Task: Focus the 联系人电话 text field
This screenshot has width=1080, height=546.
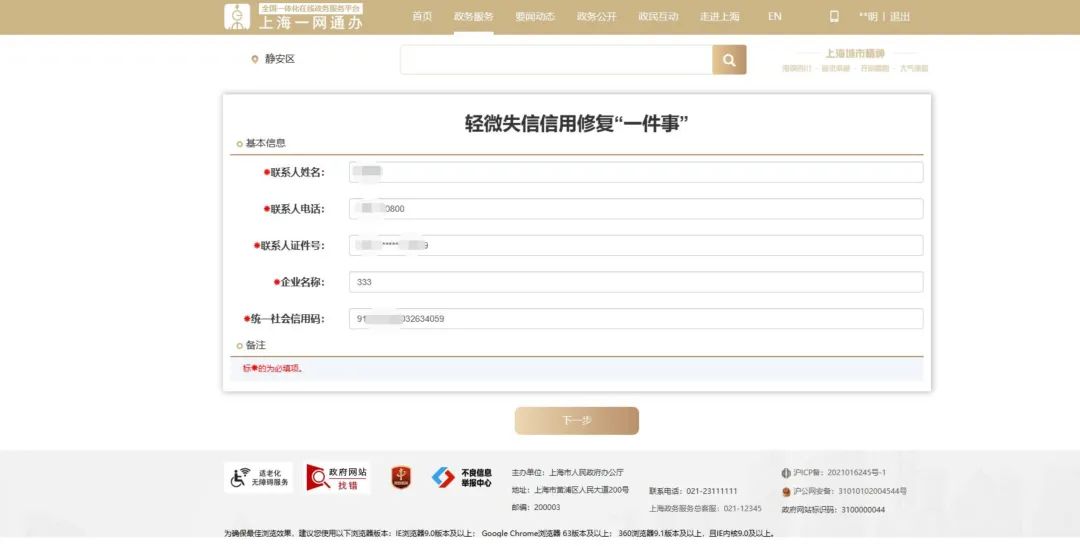Action: (636, 209)
